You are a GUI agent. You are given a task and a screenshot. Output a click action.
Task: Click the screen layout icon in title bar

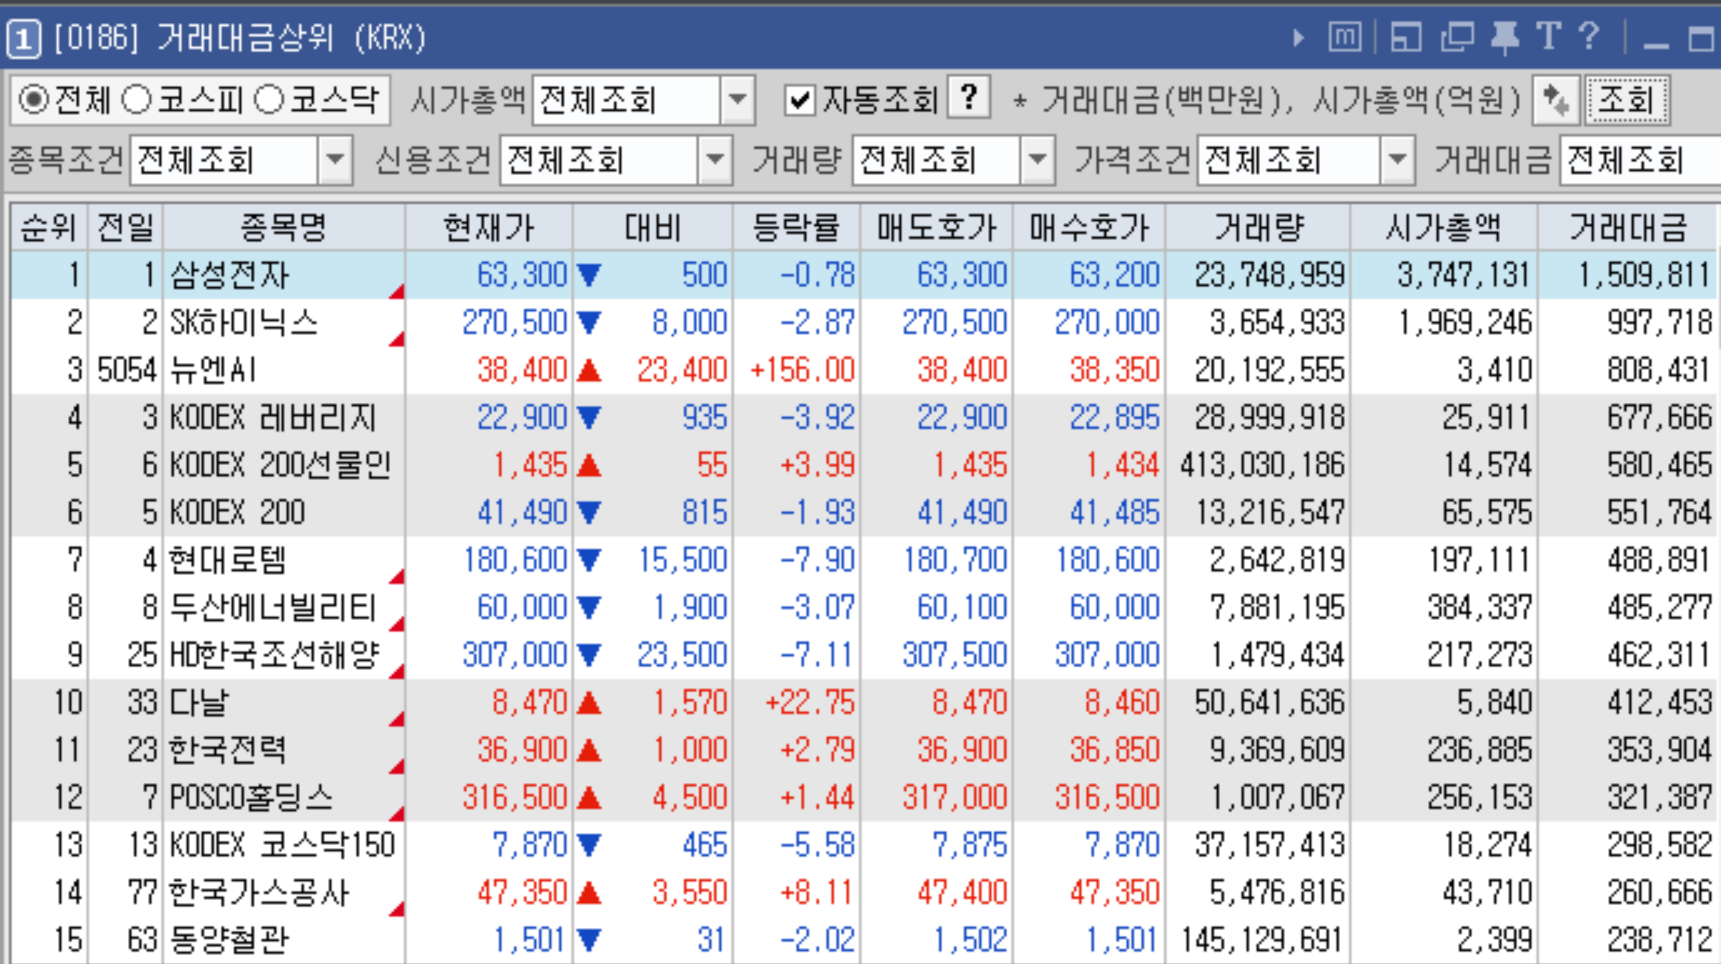pyautogui.click(x=1406, y=38)
